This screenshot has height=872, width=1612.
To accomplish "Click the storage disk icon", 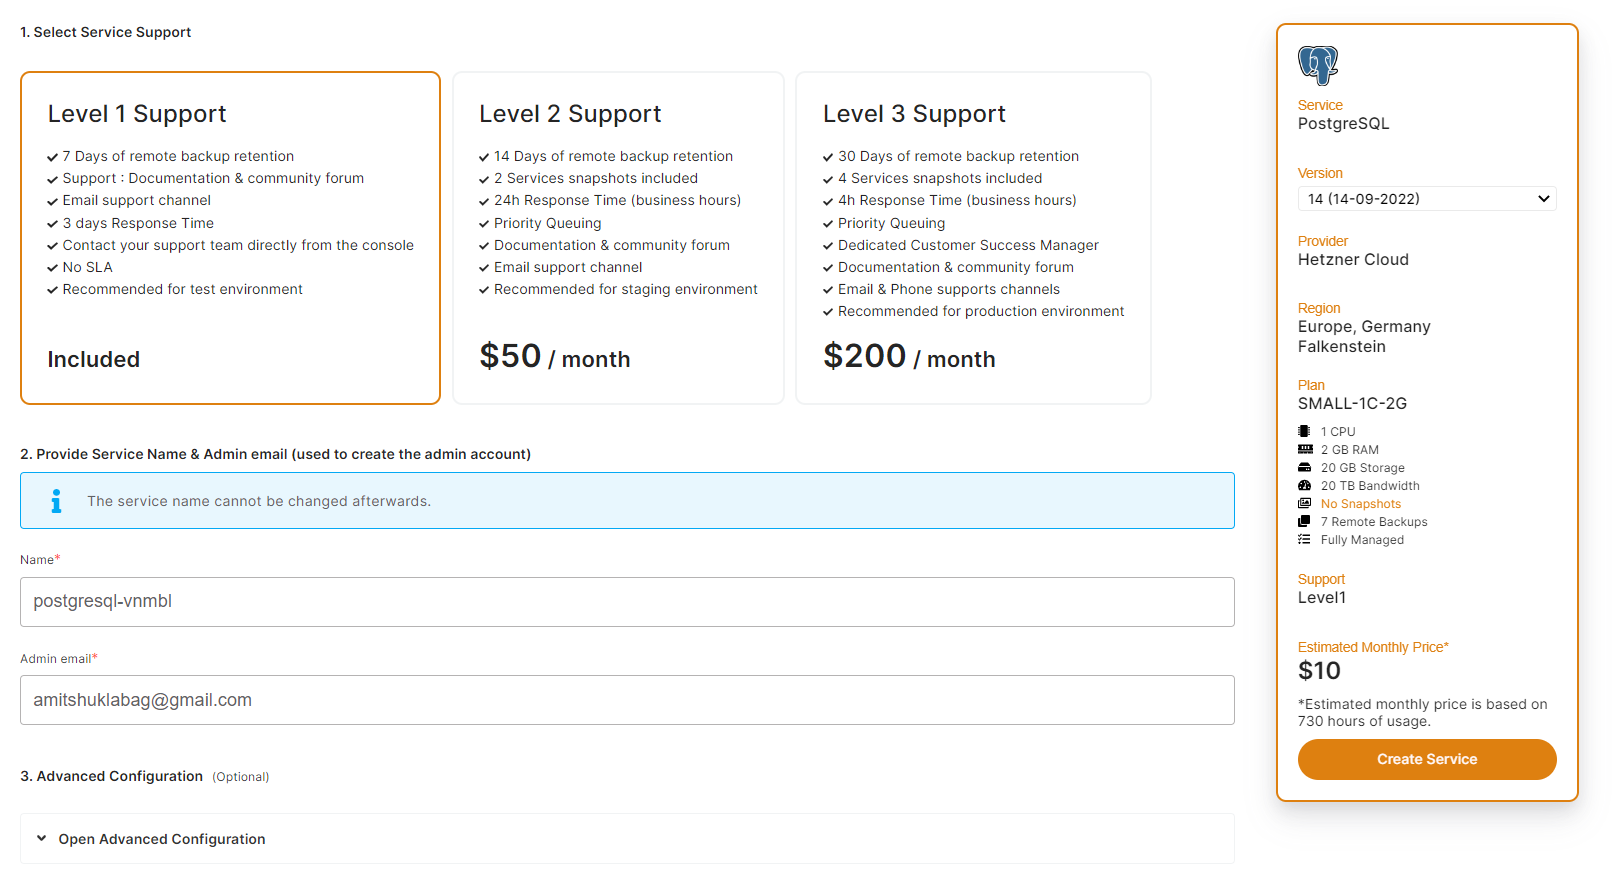I will (x=1304, y=467).
